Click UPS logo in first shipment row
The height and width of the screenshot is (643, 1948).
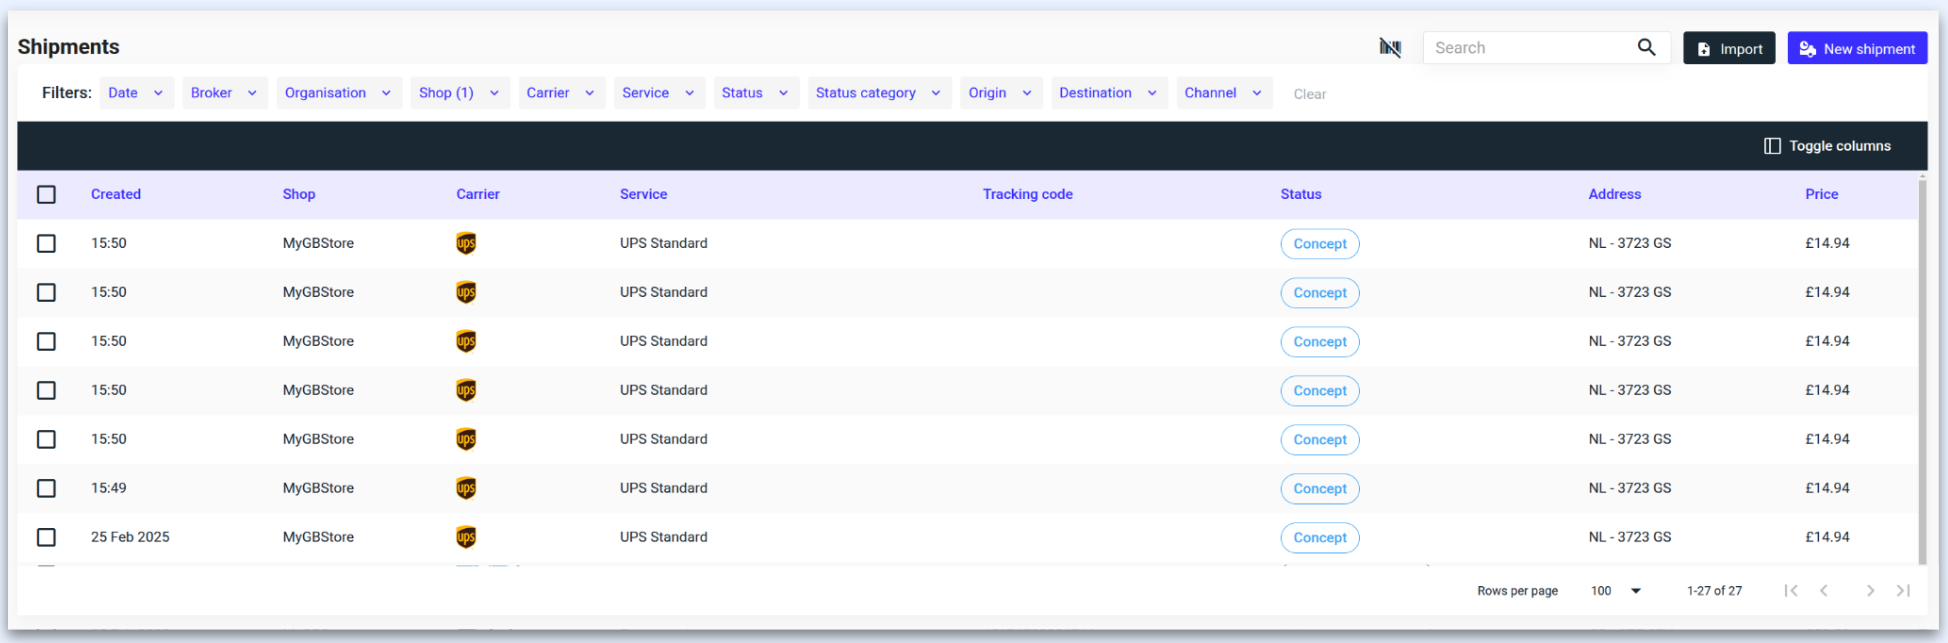tap(466, 244)
